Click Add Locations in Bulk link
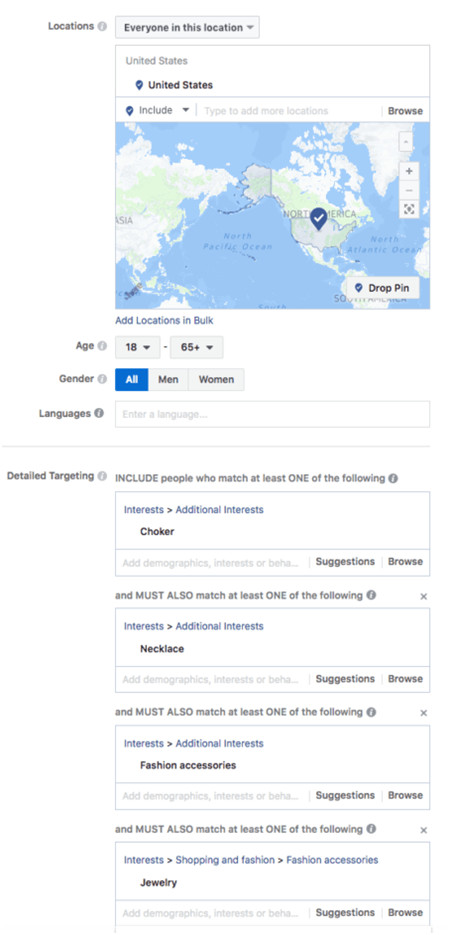This screenshot has width=450, height=935. click(164, 320)
